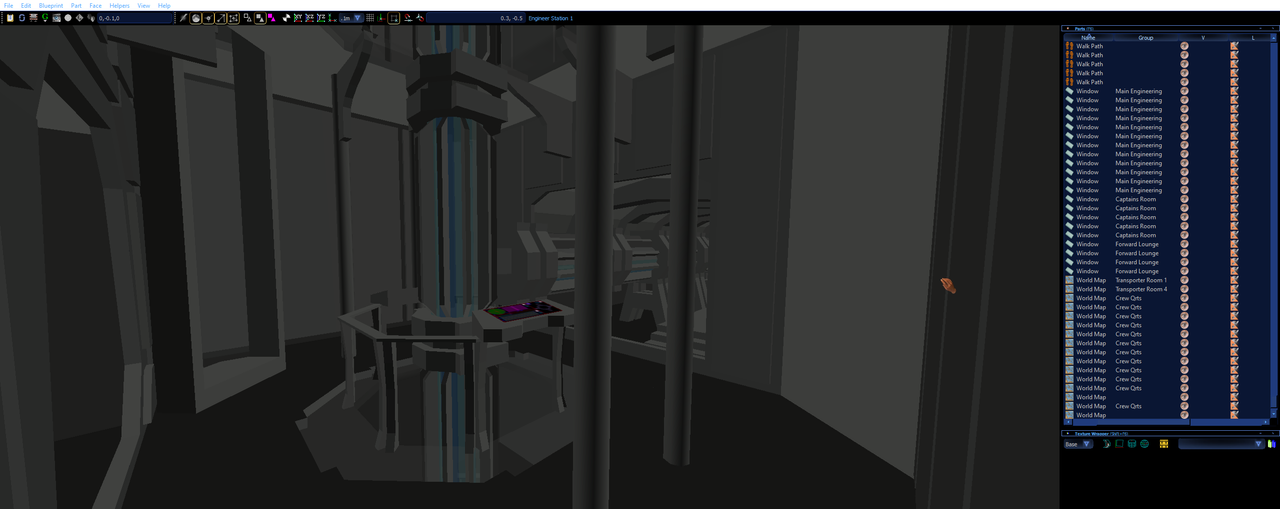Click the Parts list scroll-down arrow
This screenshot has height=509, width=1280.
click(1274, 414)
